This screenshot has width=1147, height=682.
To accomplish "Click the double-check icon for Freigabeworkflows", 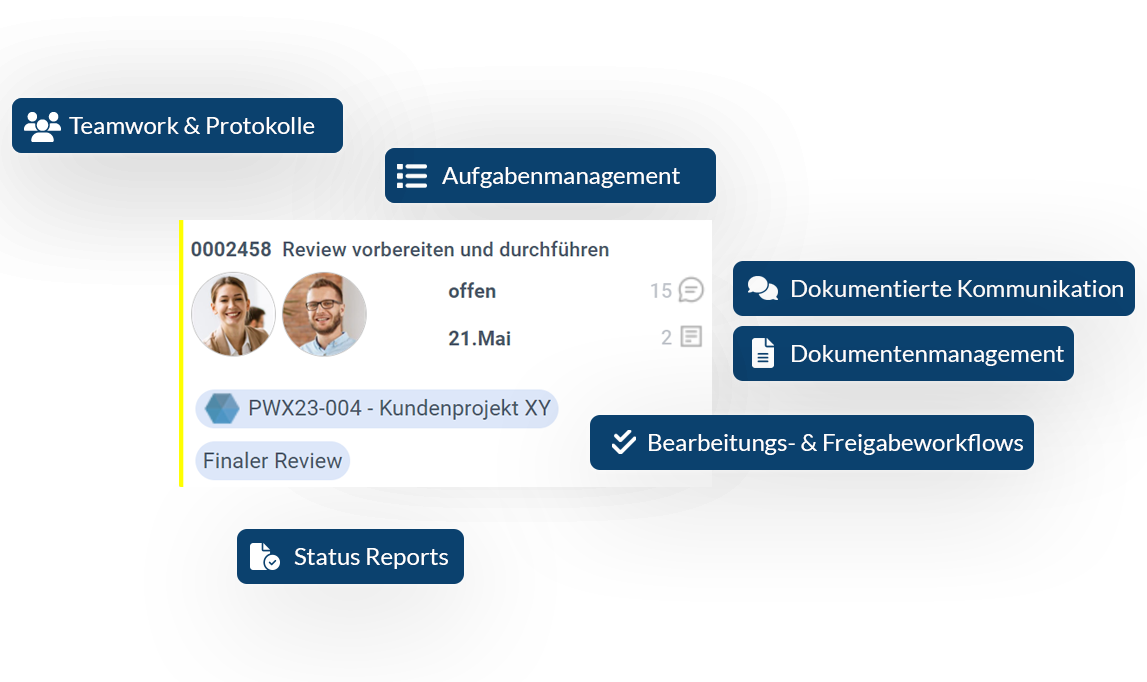I will click(x=623, y=442).
